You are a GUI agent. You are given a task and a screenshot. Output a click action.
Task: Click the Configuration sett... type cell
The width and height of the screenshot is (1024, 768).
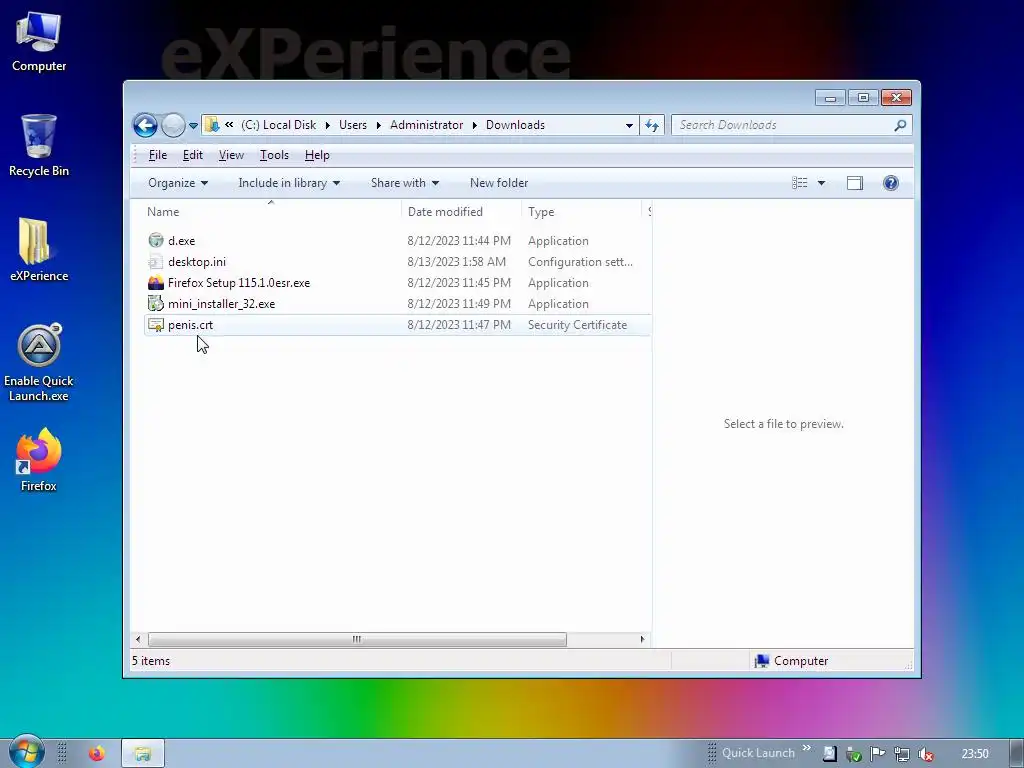(580, 262)
